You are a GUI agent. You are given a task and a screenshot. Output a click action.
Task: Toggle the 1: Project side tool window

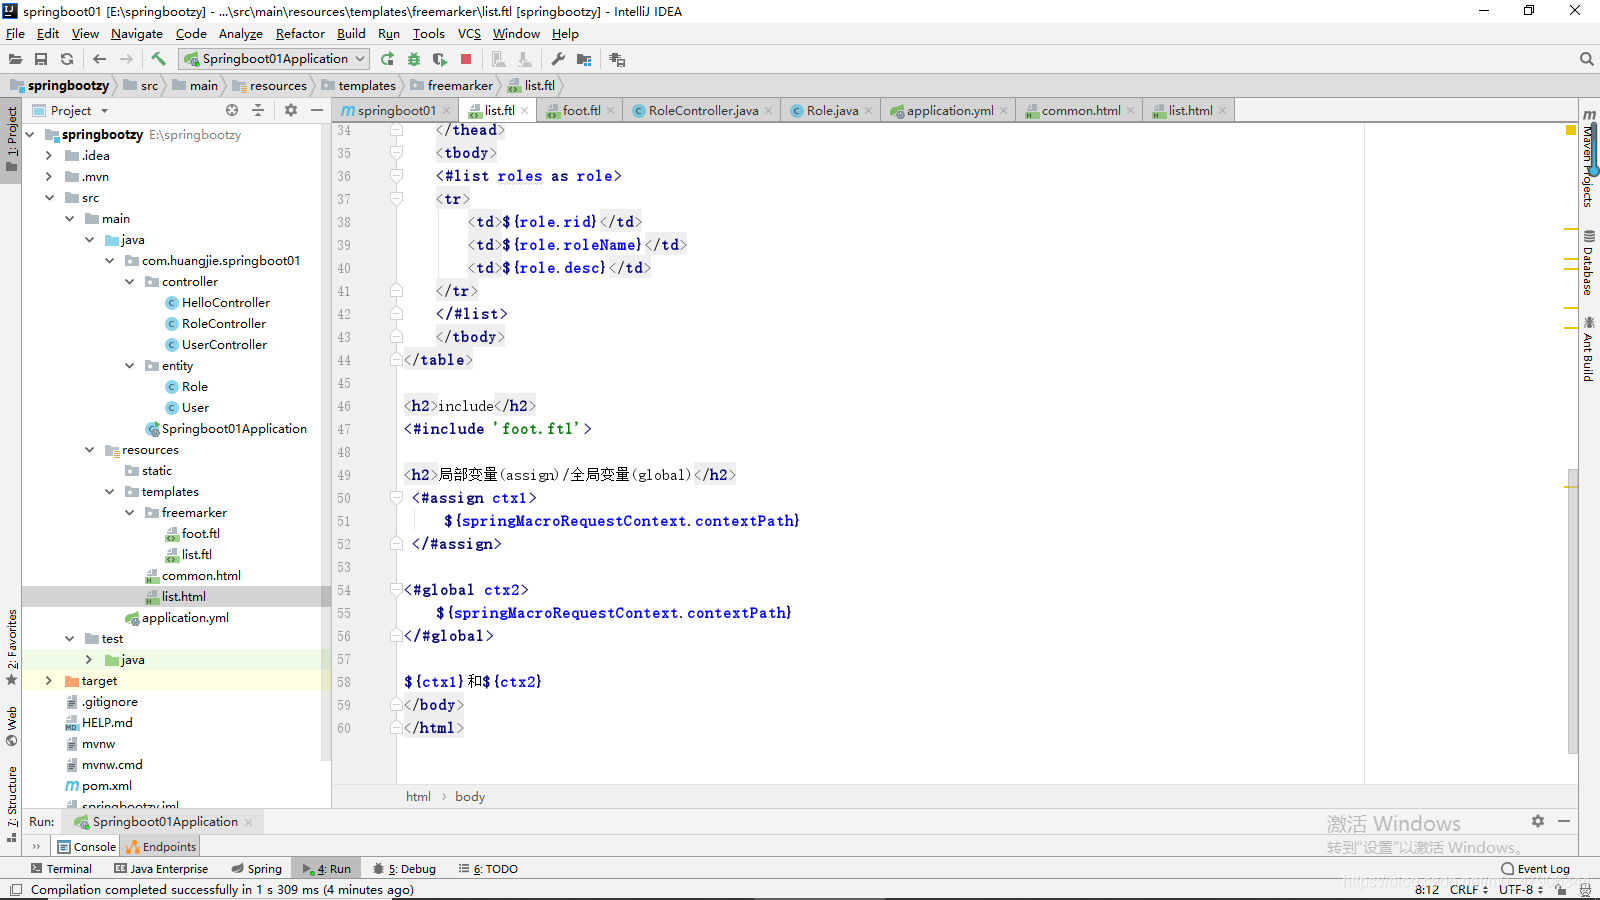tap(12, 139)
